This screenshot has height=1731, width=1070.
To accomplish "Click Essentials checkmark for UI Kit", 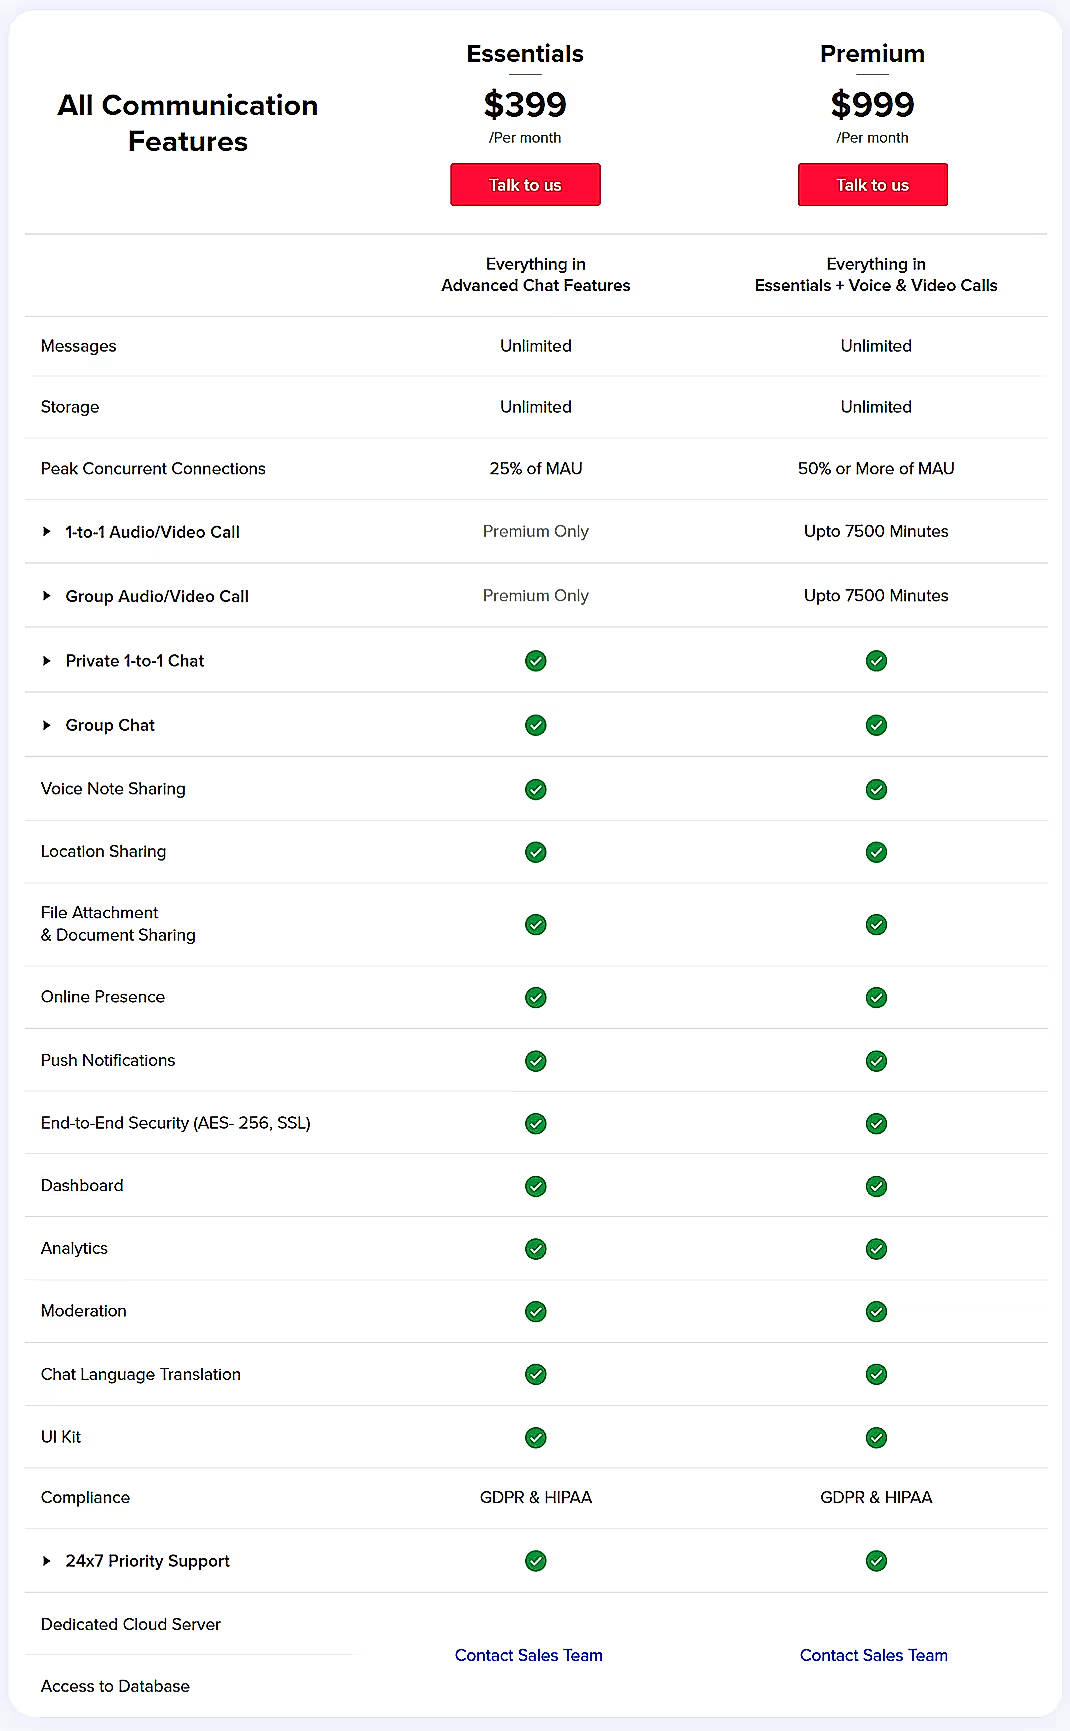I will coord(536,1438).
